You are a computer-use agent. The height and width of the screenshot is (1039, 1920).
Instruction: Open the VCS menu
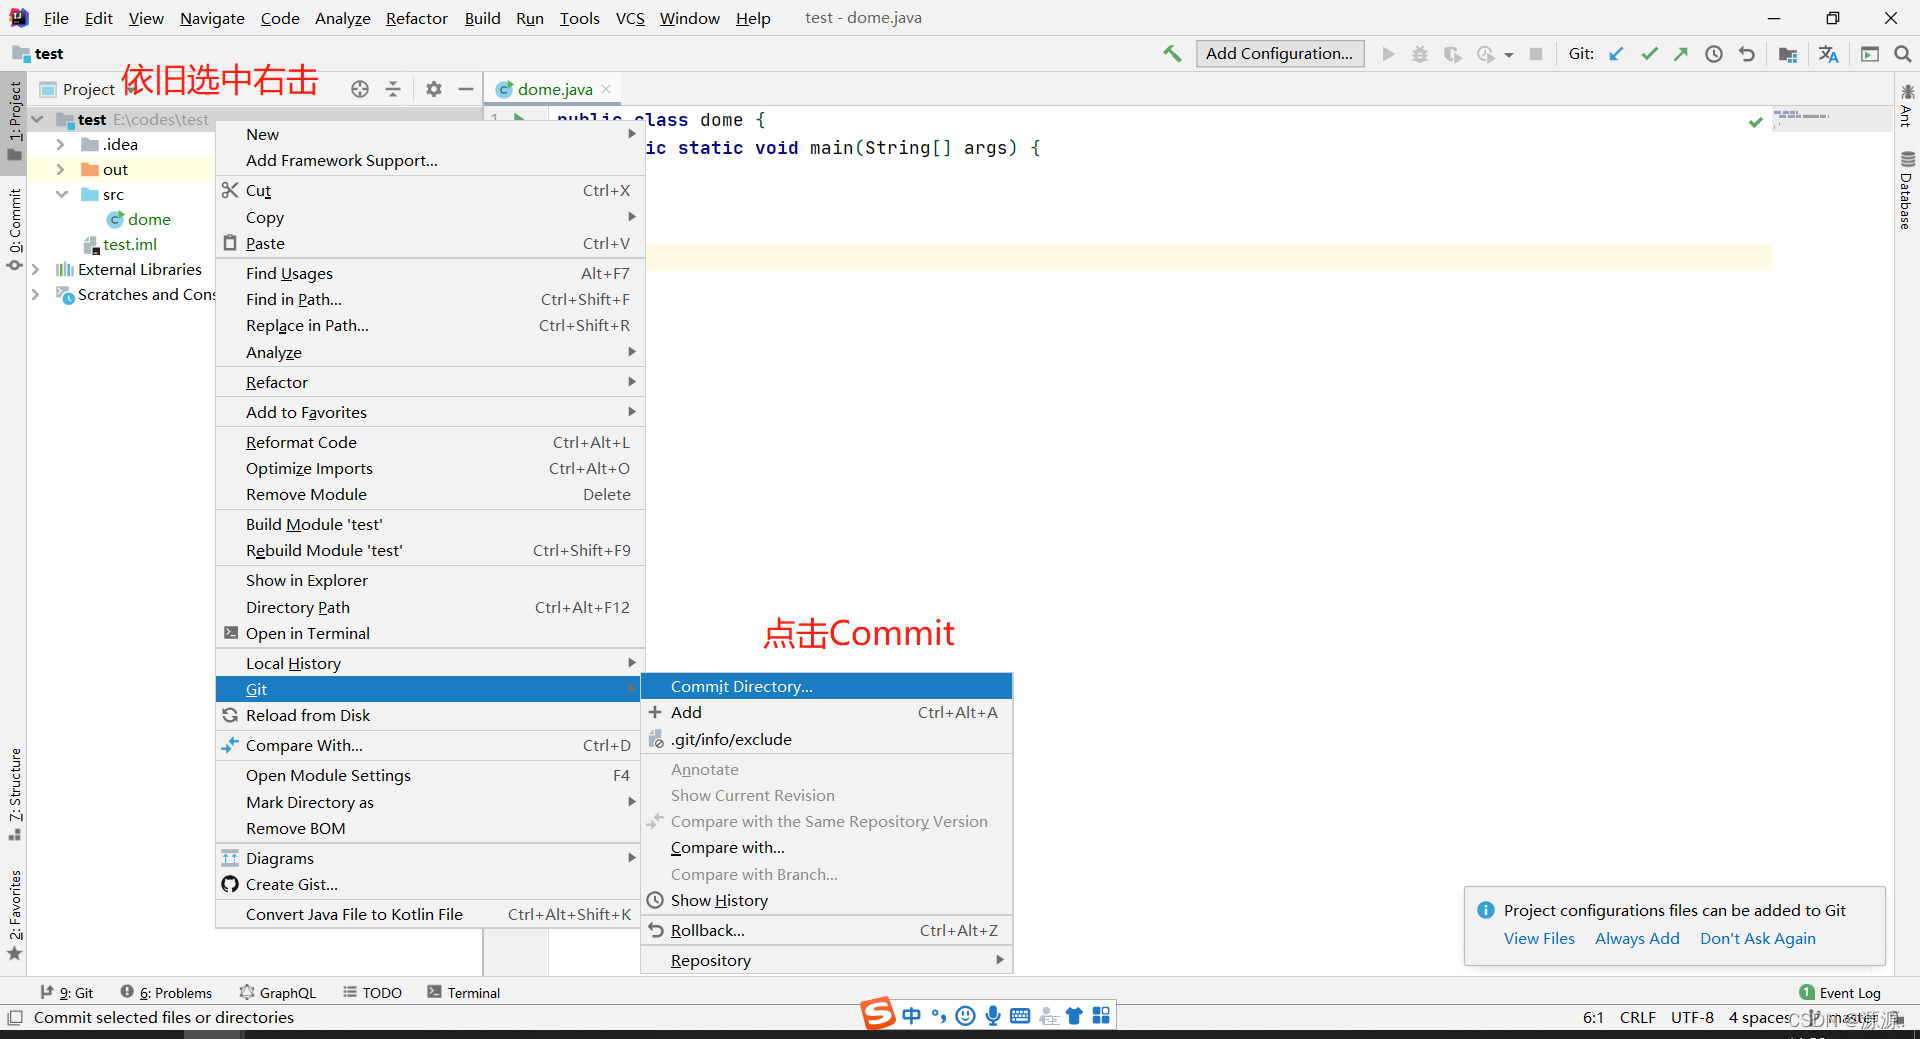[630, 18]
